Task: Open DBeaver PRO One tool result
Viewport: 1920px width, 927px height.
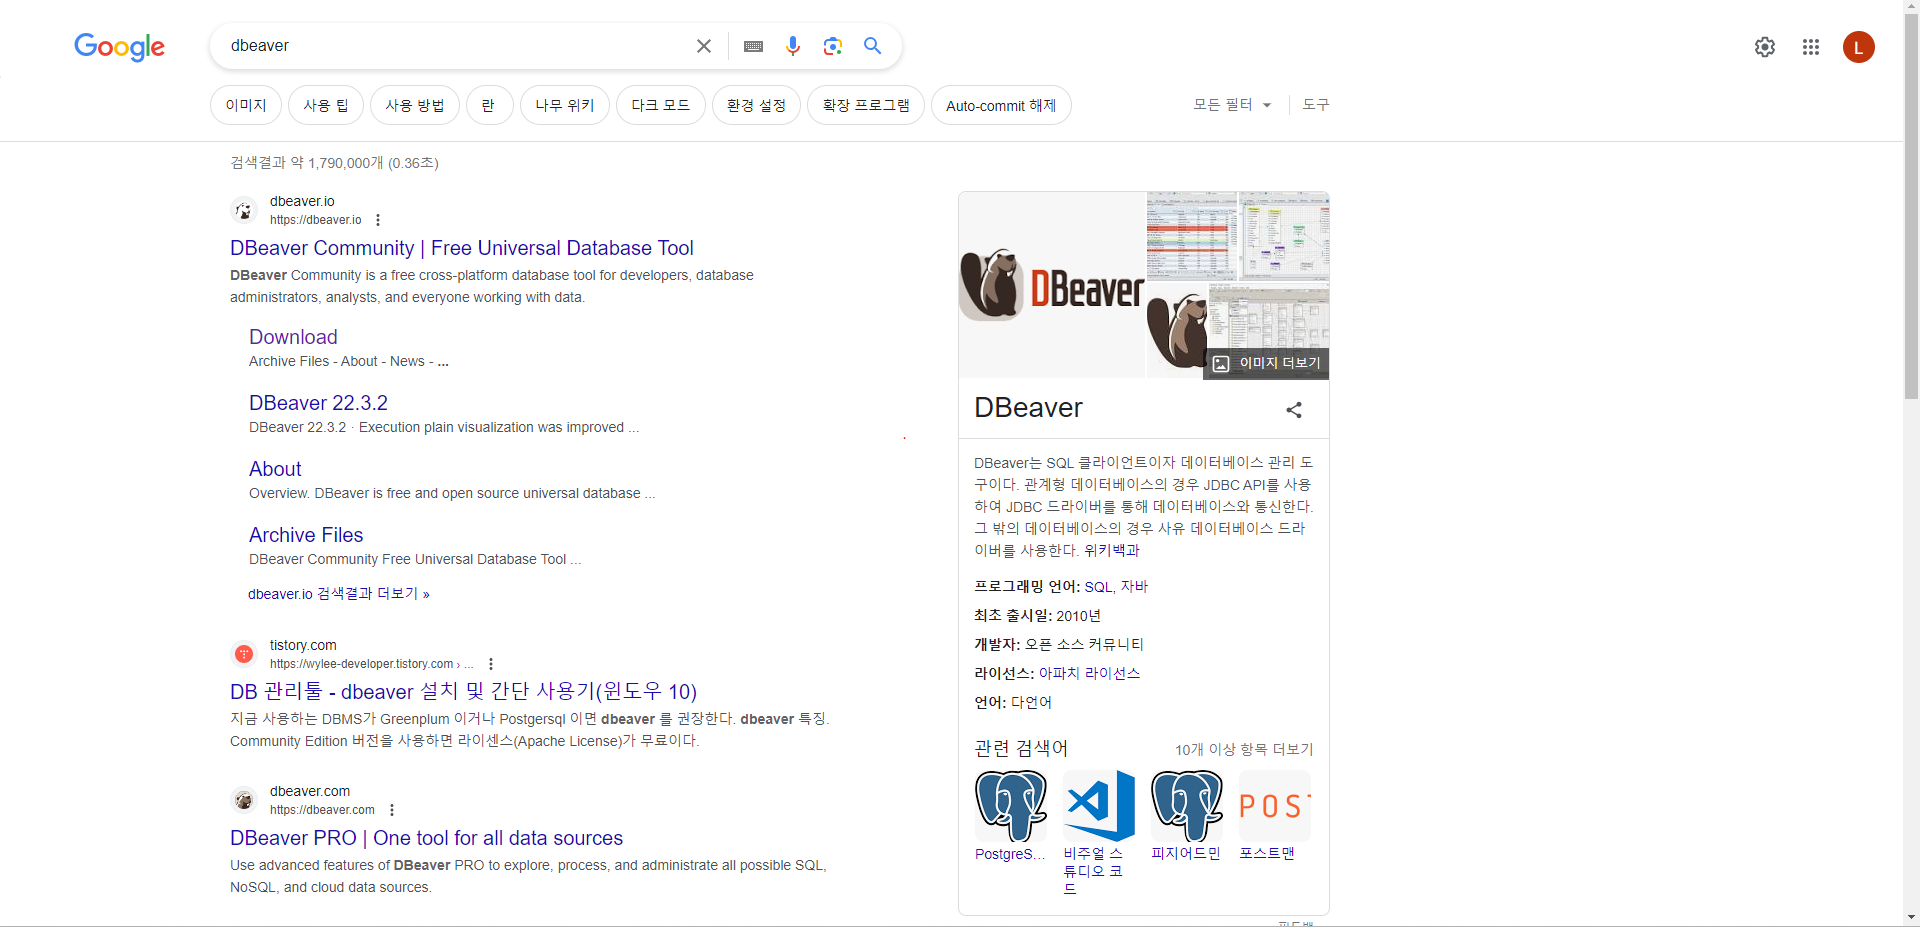Action: (x=426, y=838)
